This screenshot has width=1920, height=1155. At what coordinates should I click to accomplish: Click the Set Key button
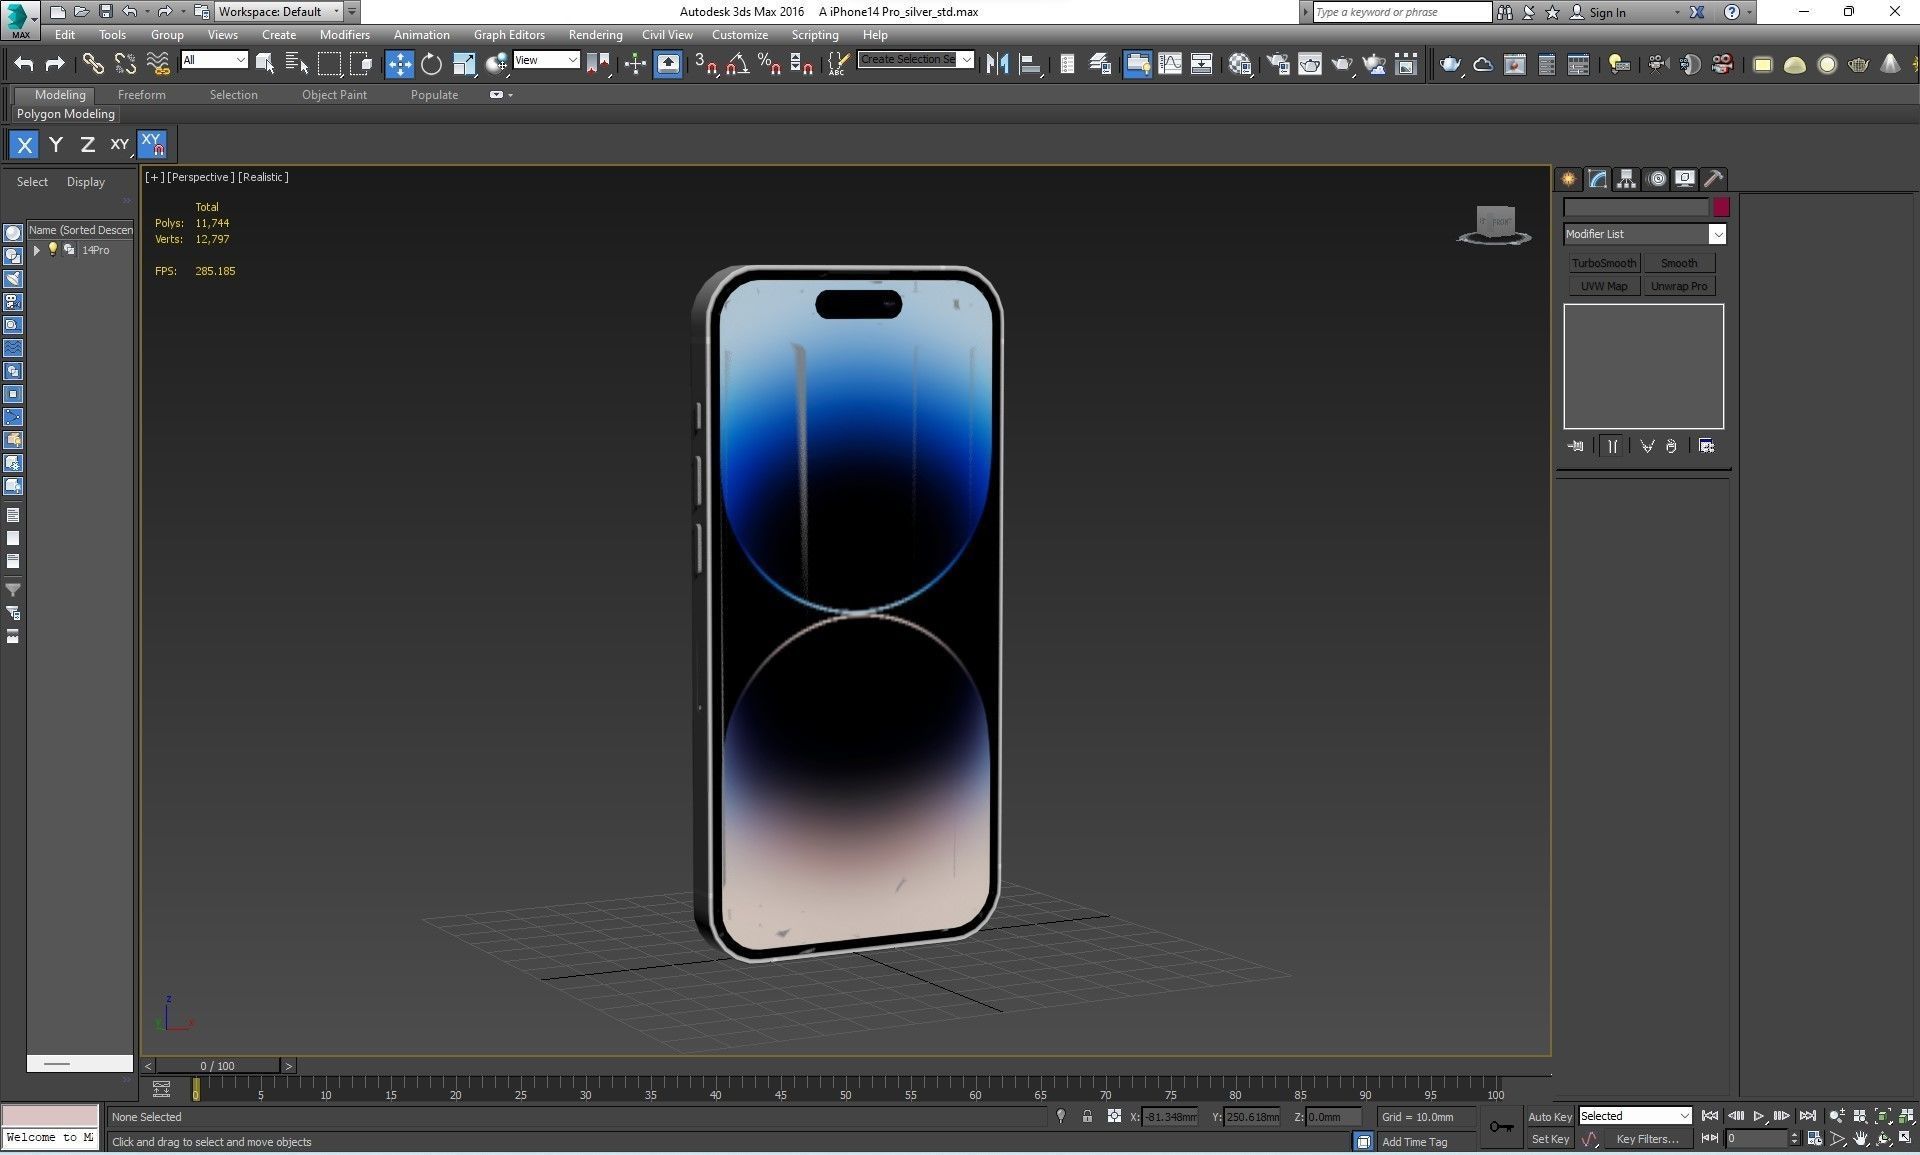[1550, 1139]
